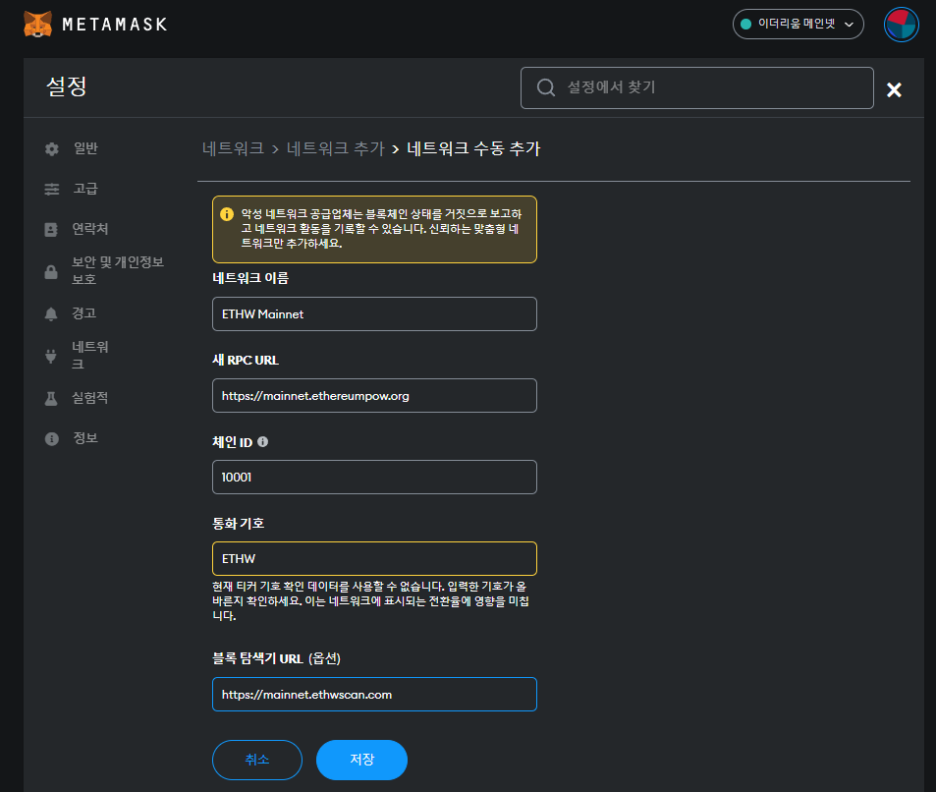
Task: Open the Ethereum Mainnet network dropdown
Action: (x=798, y=24)
